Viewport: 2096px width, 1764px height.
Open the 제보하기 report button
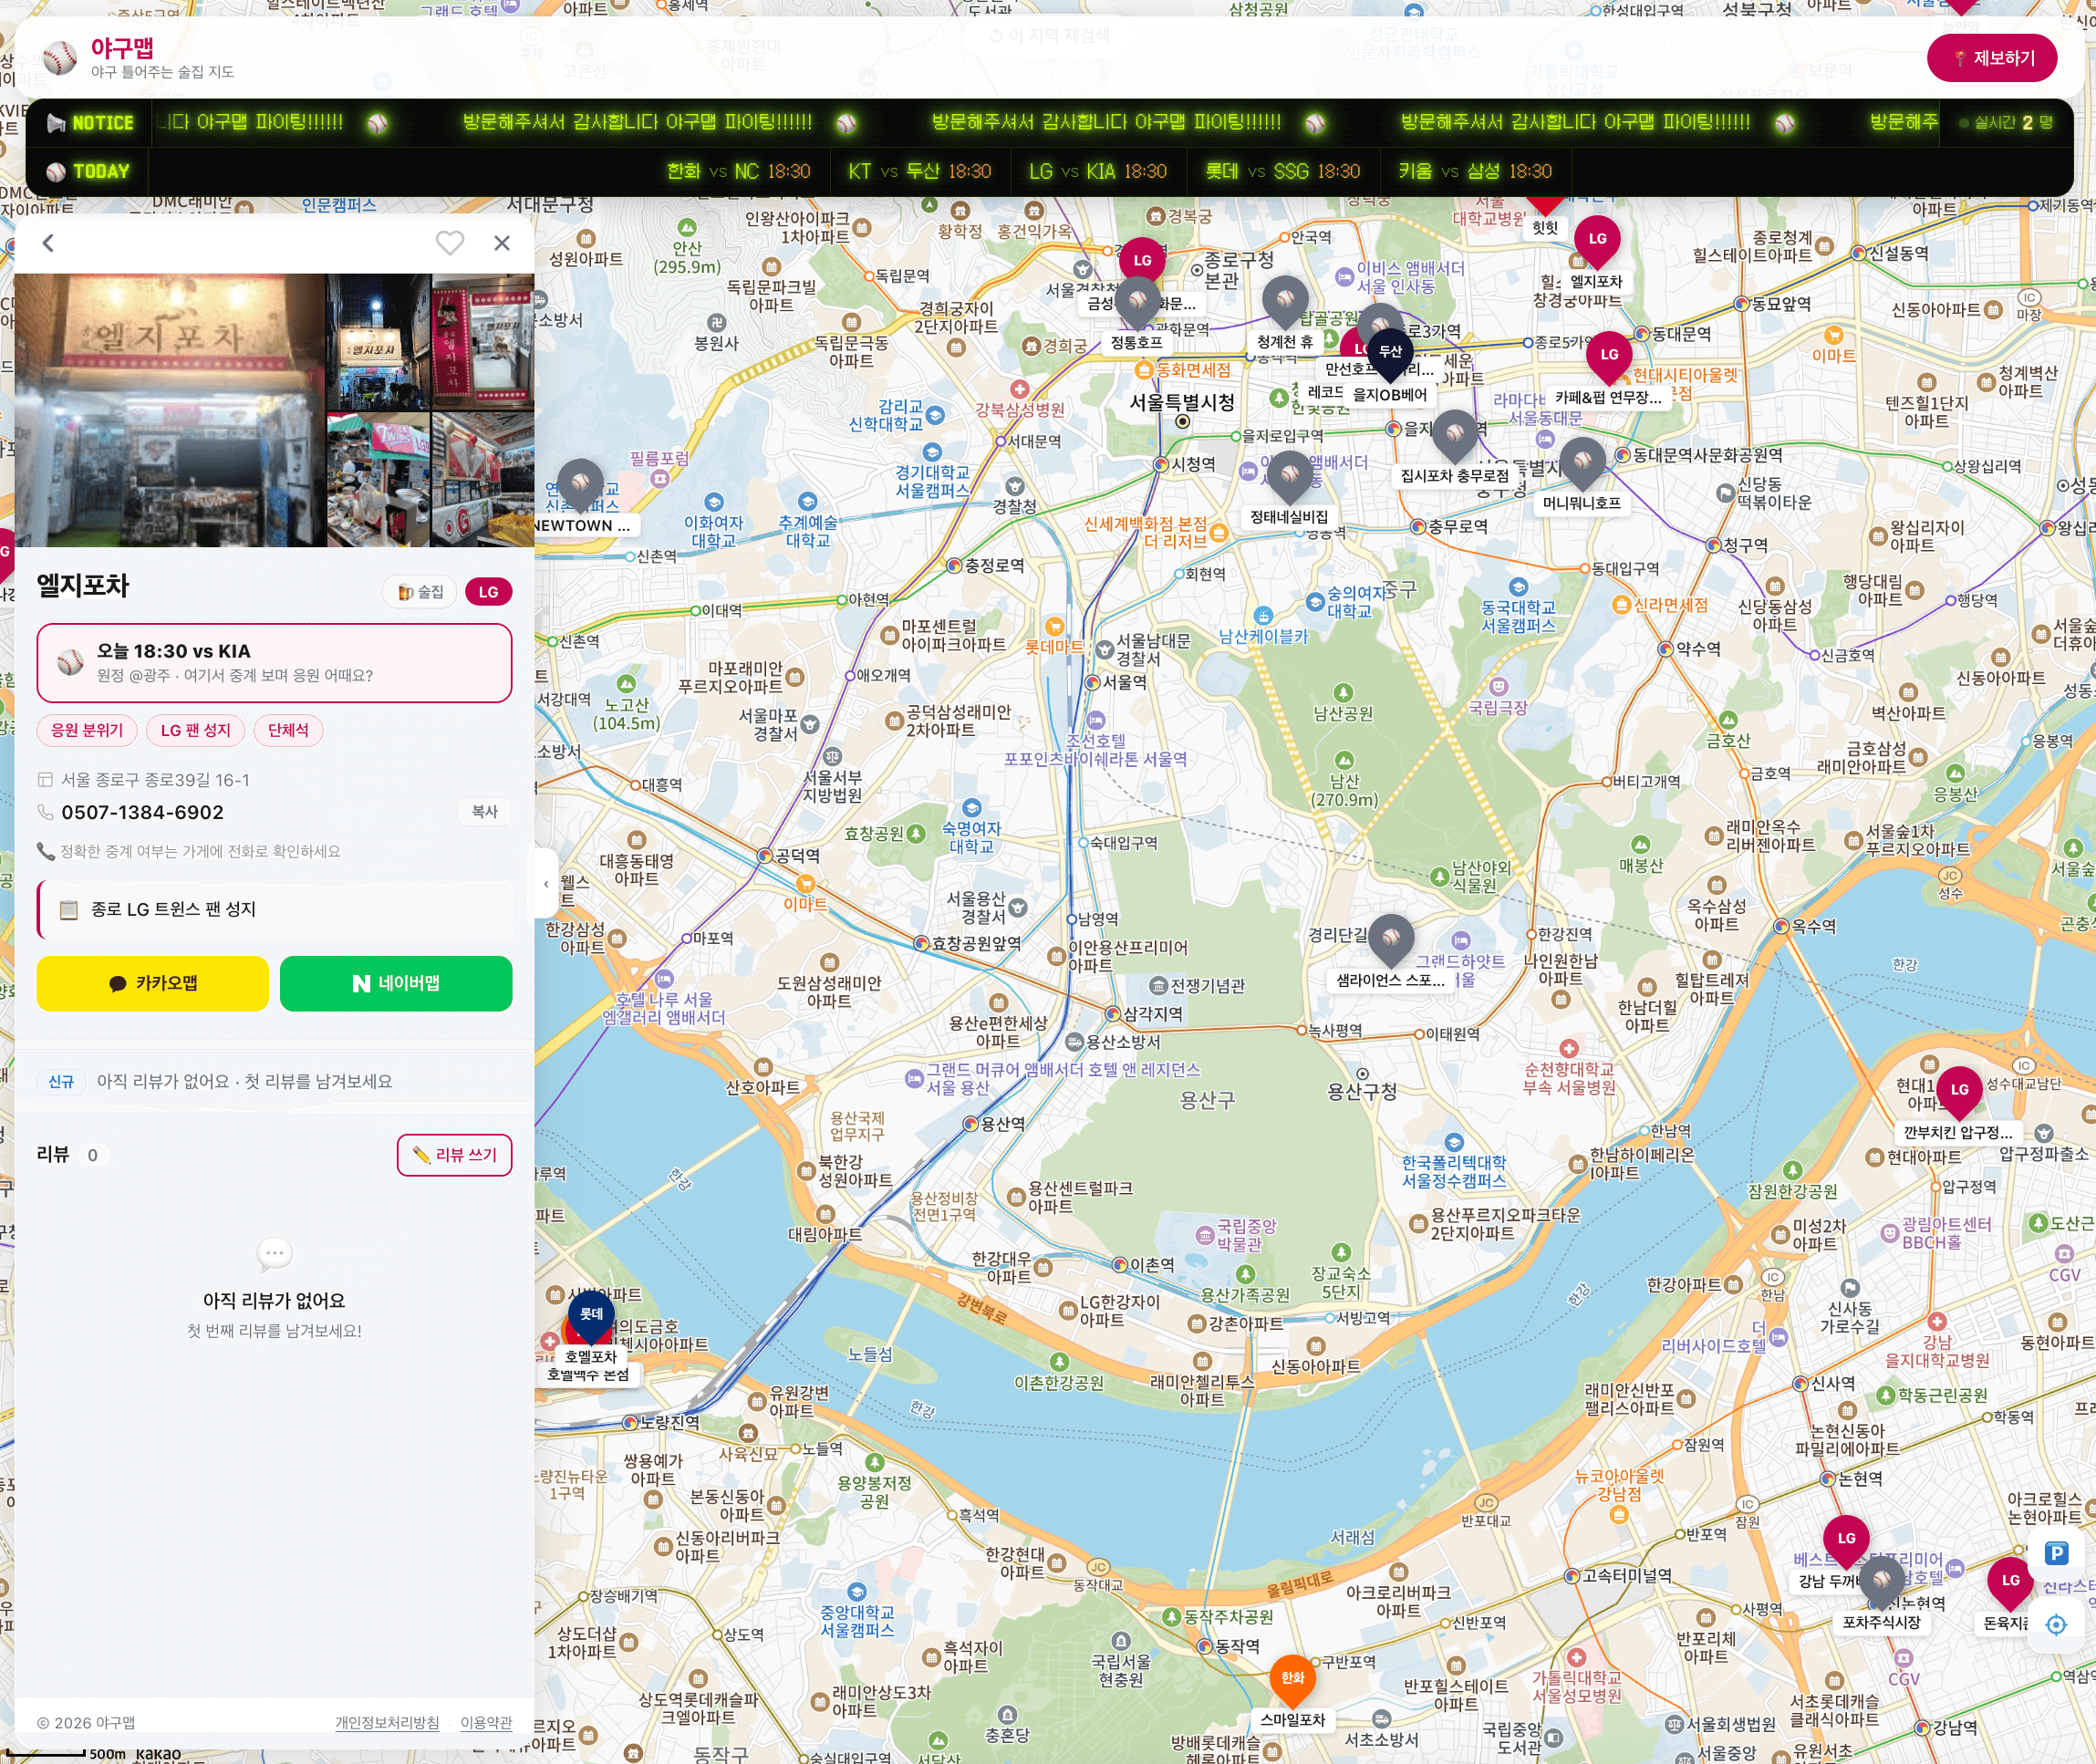1992,58
